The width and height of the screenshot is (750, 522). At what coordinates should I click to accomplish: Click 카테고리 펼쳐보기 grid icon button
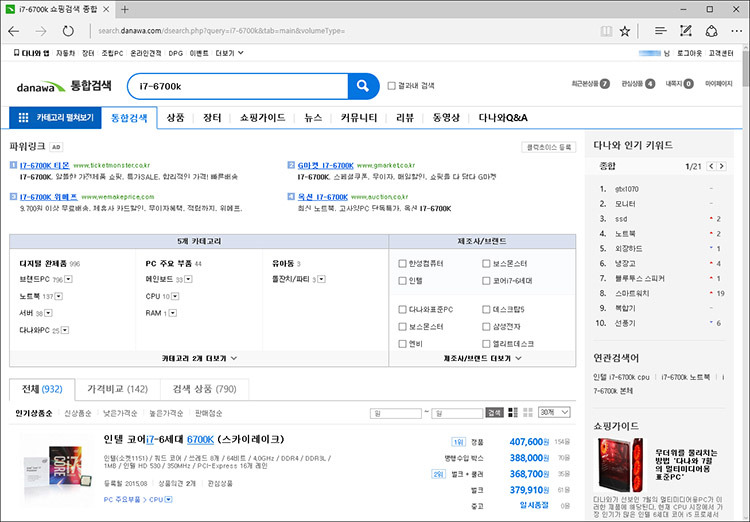(55, 118)
